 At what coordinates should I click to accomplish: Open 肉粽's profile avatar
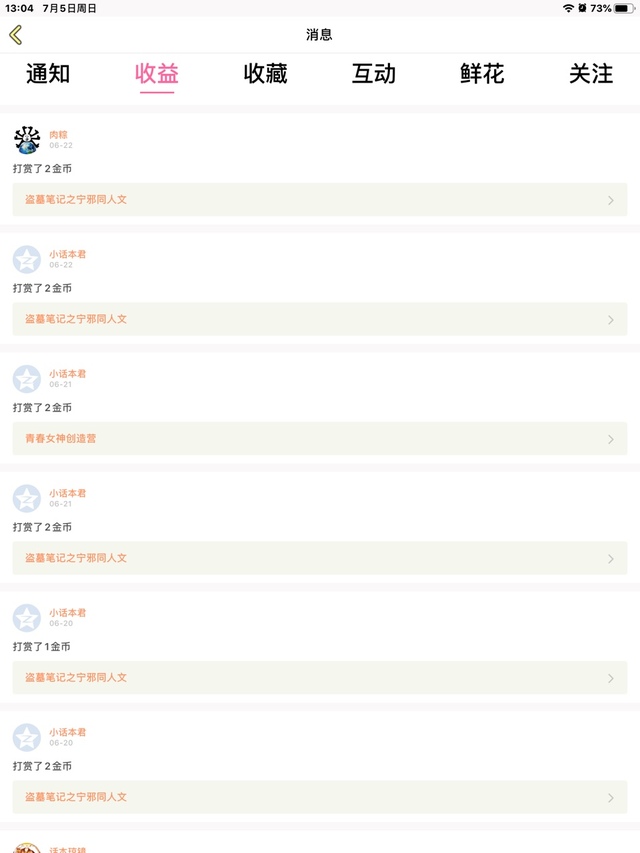click(27, 140)
